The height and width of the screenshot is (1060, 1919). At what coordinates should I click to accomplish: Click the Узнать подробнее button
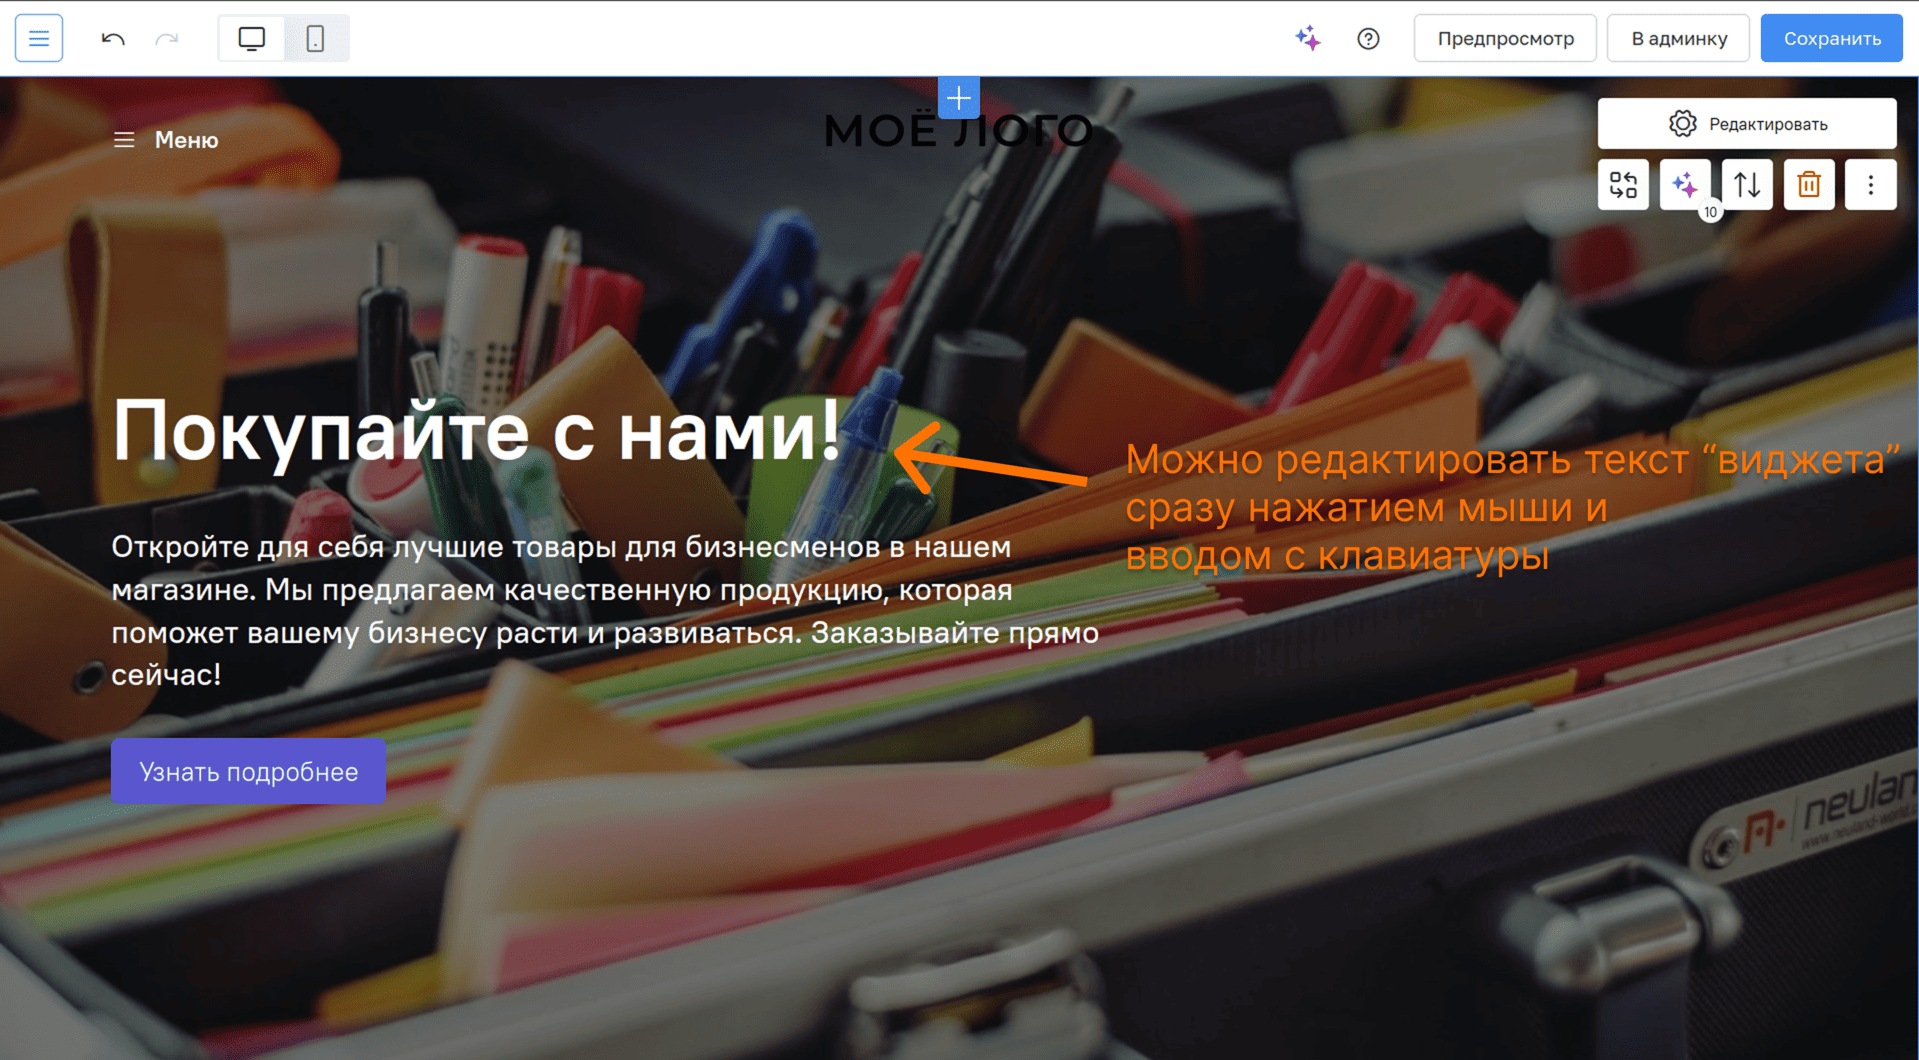(248, 771)
